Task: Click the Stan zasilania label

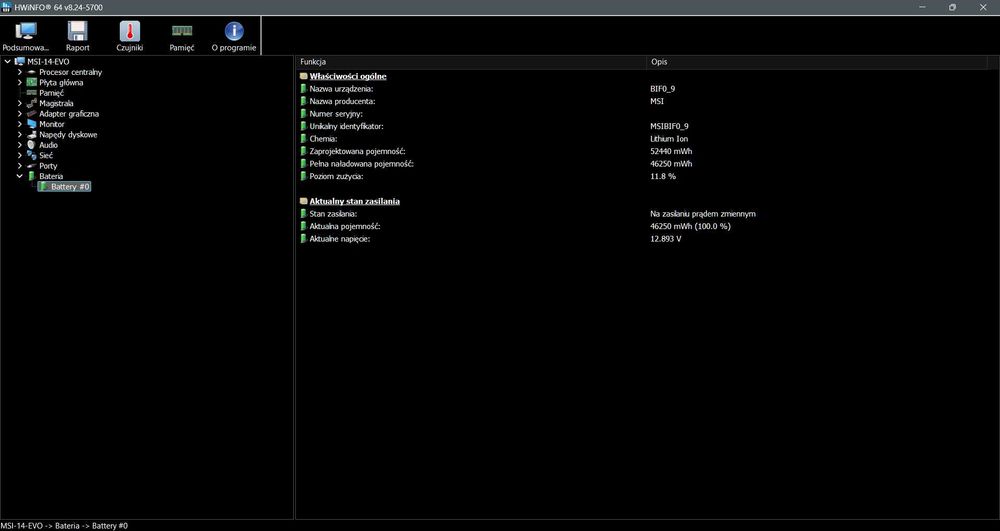Action: 334,214
